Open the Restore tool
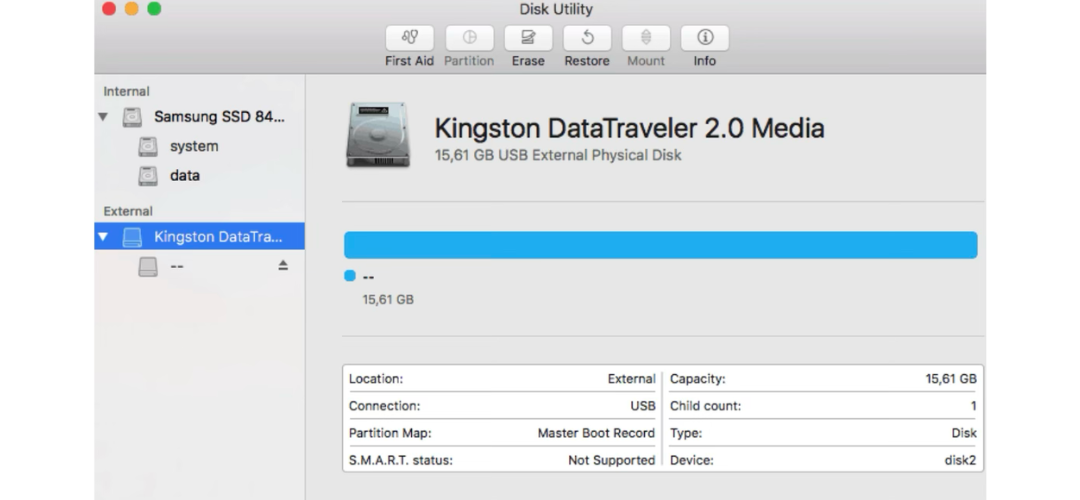 [587, 39]
